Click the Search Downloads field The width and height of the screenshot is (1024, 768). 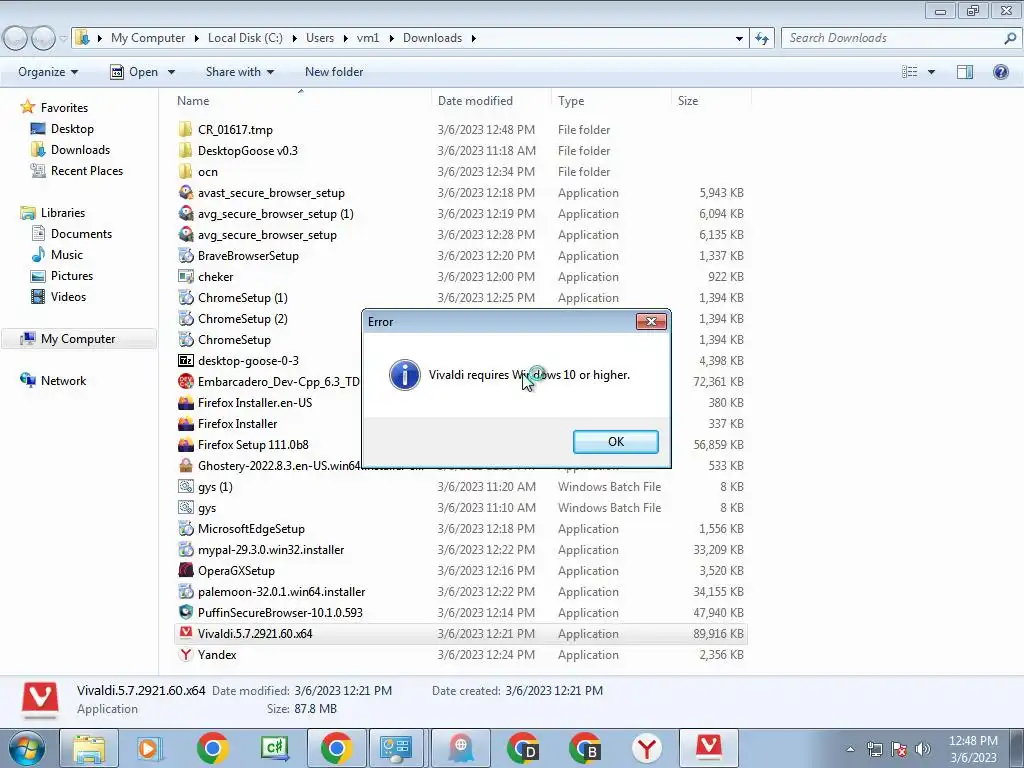pyautogui.click(x=902, y=38)
